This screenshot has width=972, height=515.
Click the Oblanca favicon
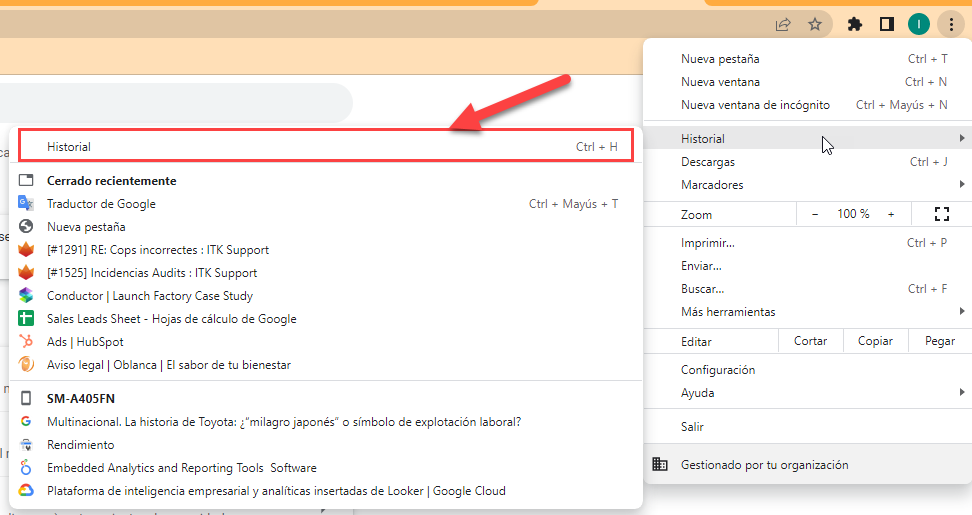pos(26,364)
